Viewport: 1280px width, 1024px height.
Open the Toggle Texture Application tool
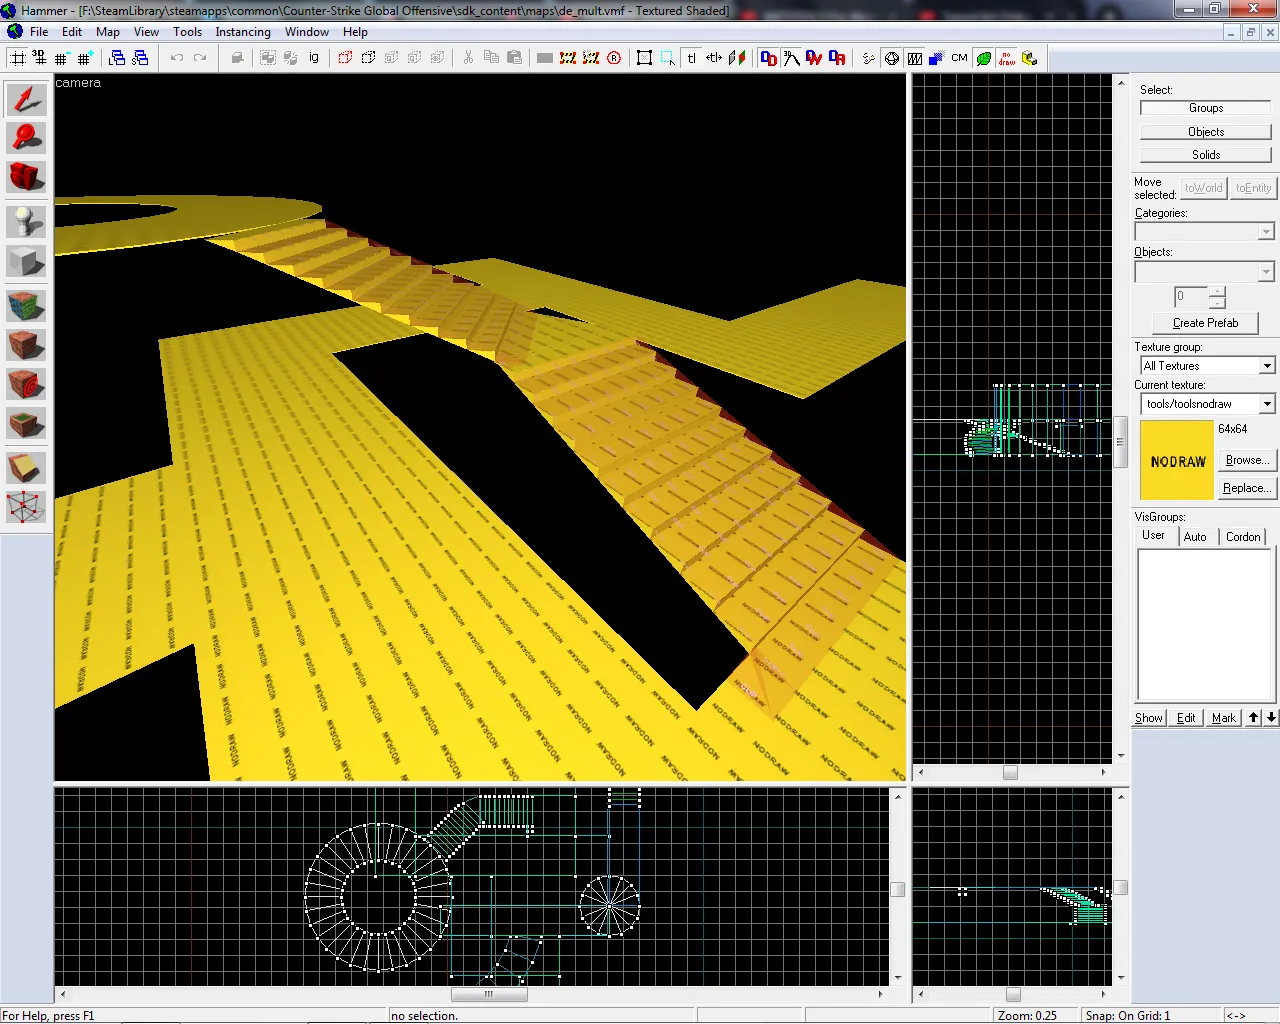coord(26,305)
